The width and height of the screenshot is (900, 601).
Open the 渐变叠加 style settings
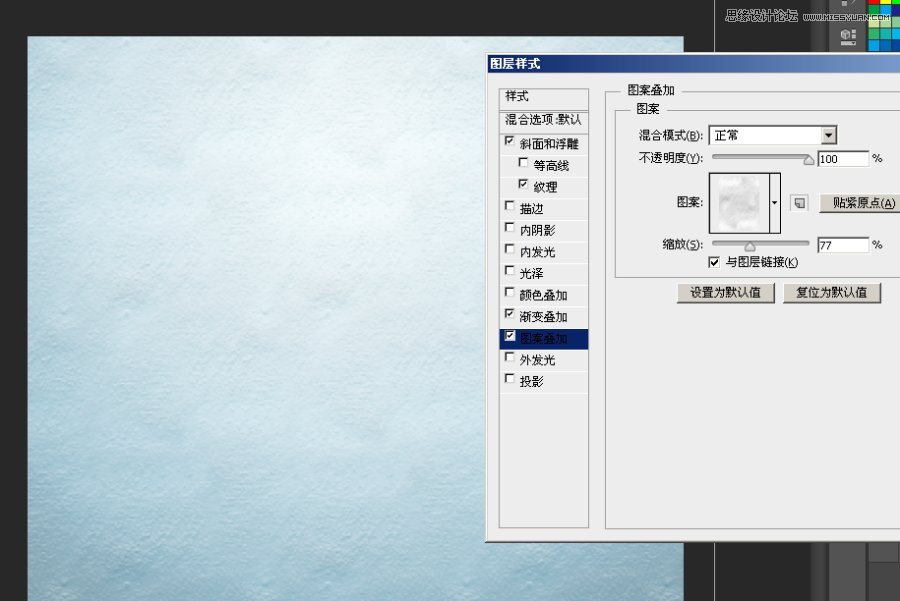(544, 317)
